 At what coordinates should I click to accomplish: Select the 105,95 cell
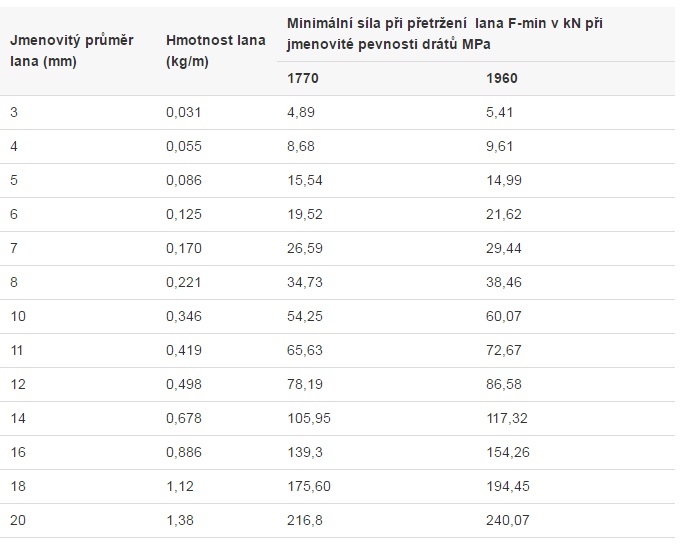coord(309,418)
